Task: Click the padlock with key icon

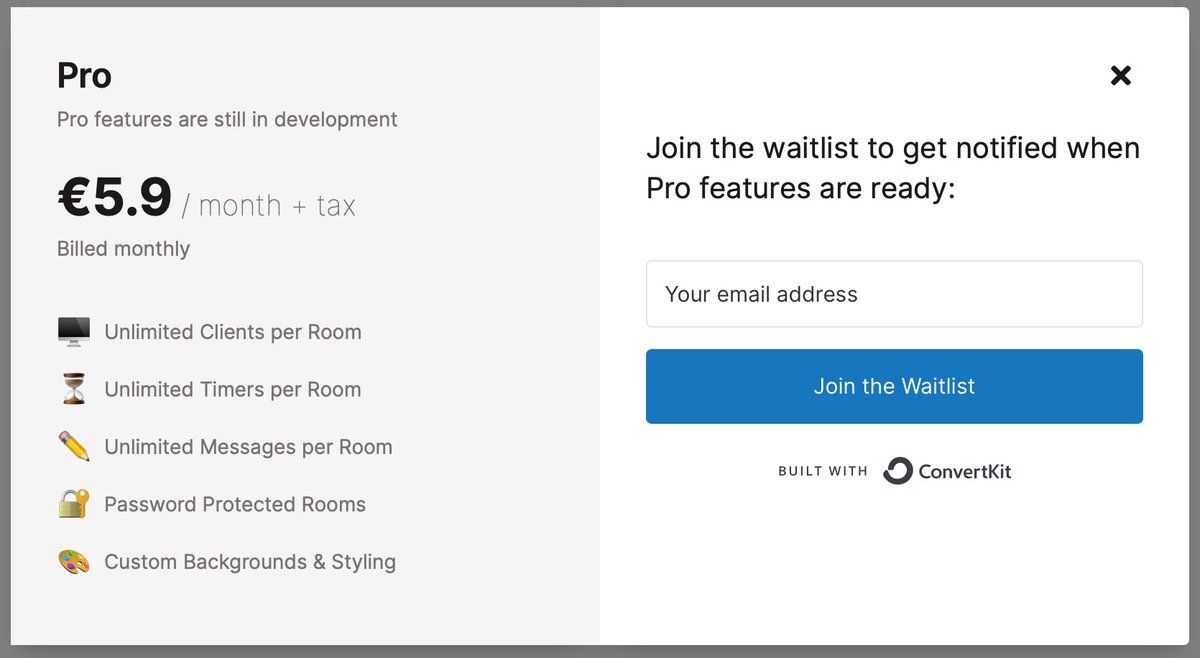Action: click(x=74, y=504)
